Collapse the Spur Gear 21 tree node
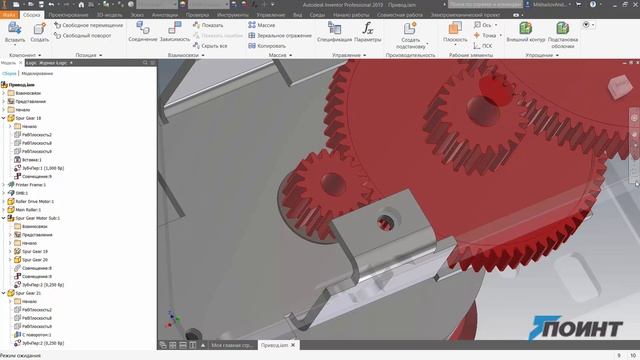This screenshot has height=360, width=640. tap(4, 293)
